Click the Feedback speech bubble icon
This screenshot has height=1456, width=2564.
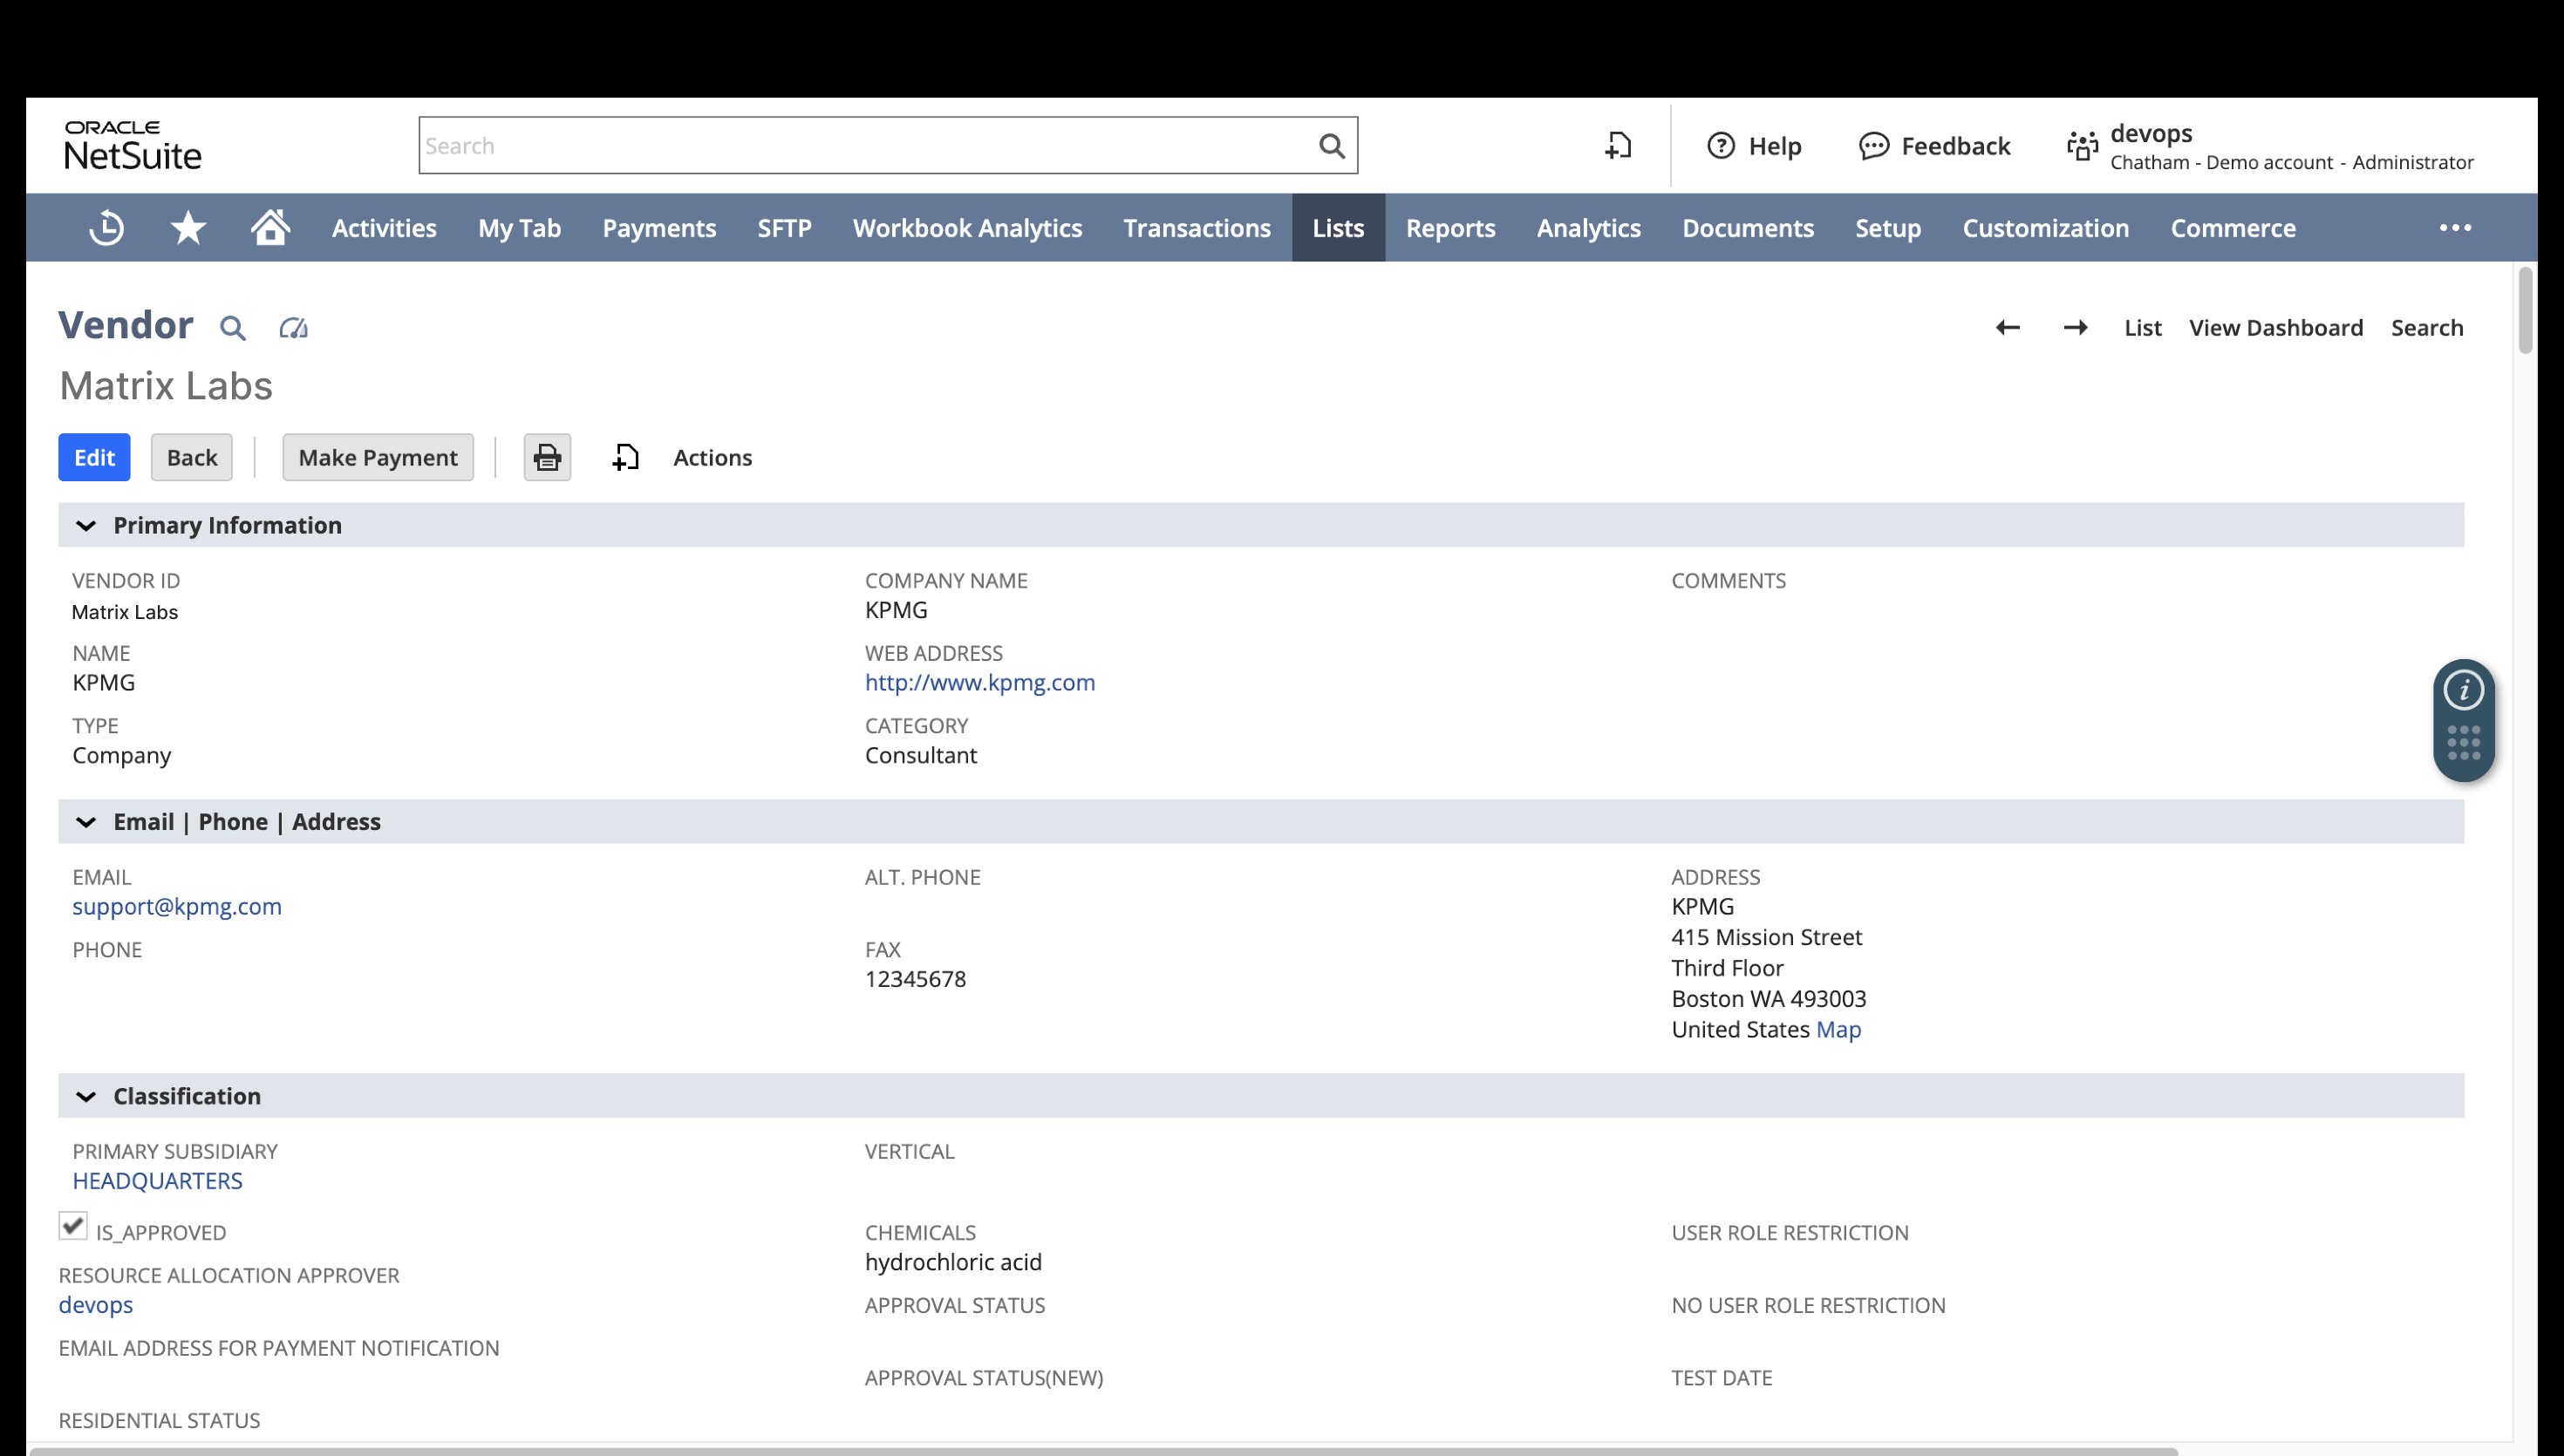click(1873, 146)
